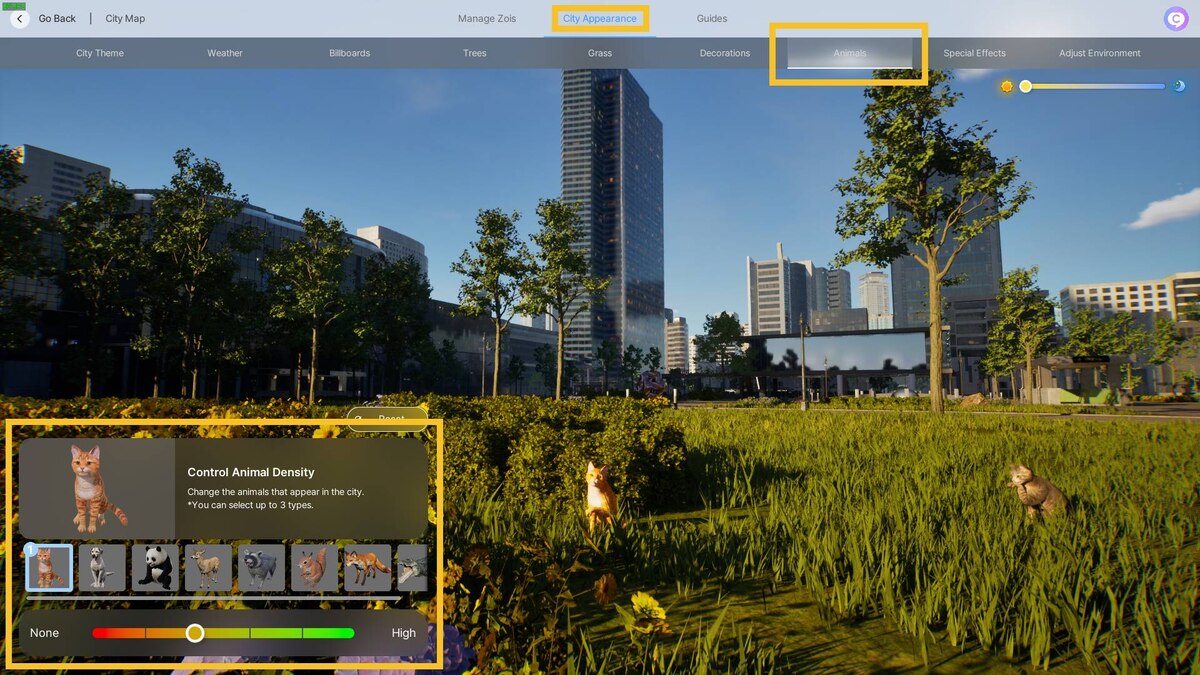Select the crocodile animal thumbnail
Screen dimensions: 1200x675
pos(412,568)
